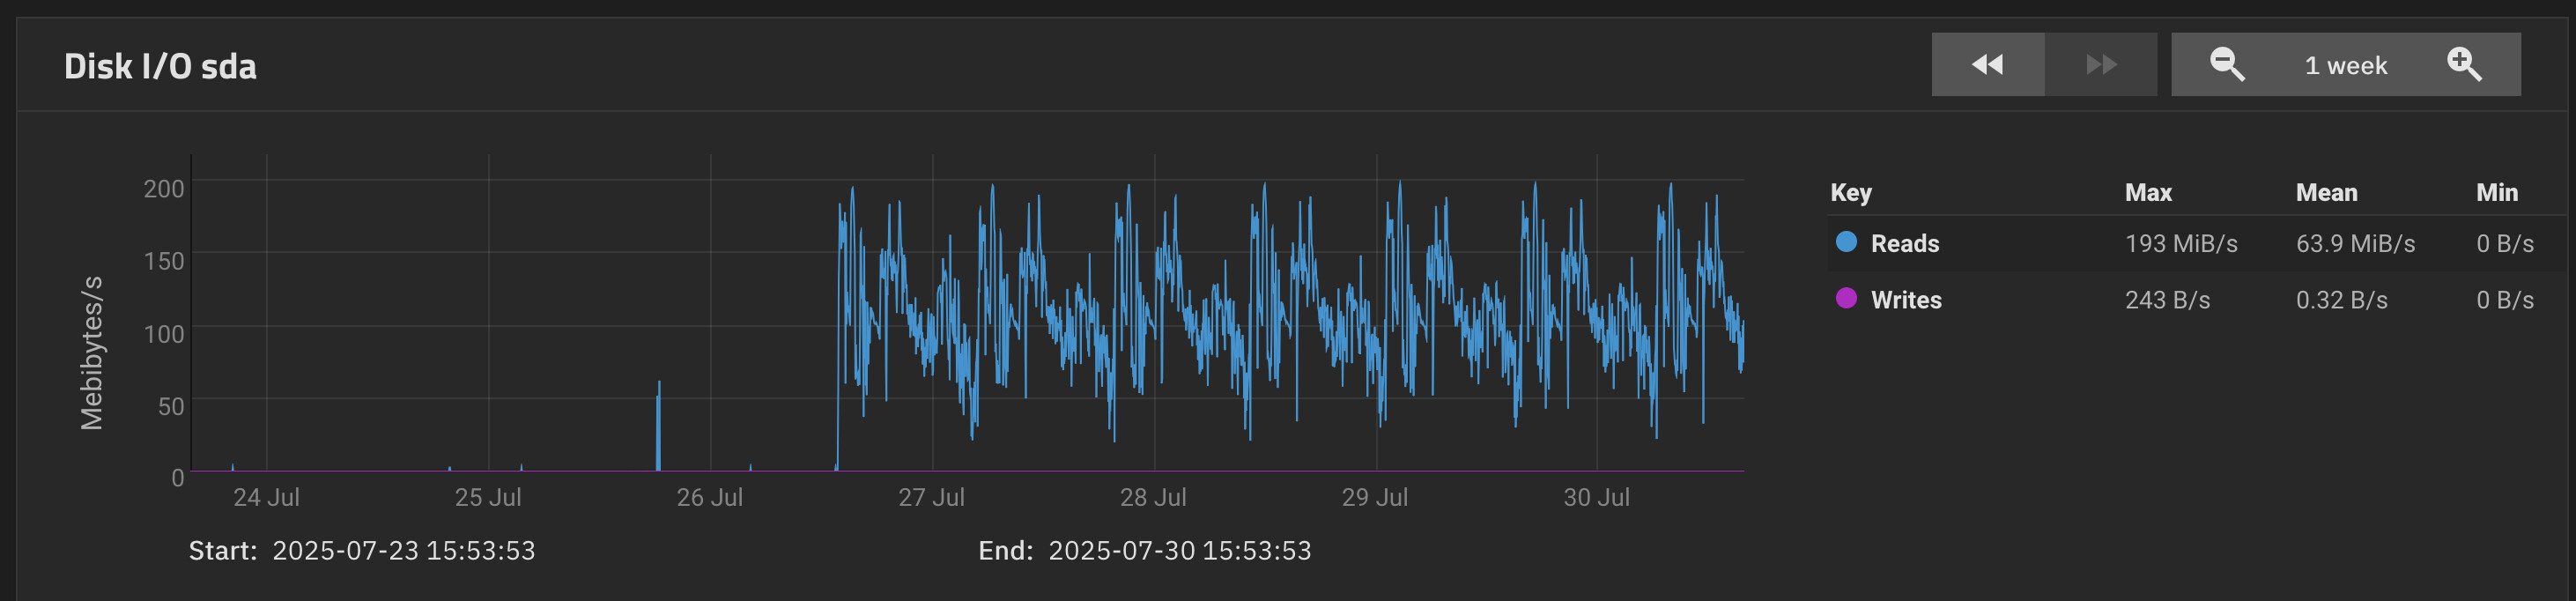Click the Key column header
This screenshot has height=601, width=2576.
pos(1851,193)
